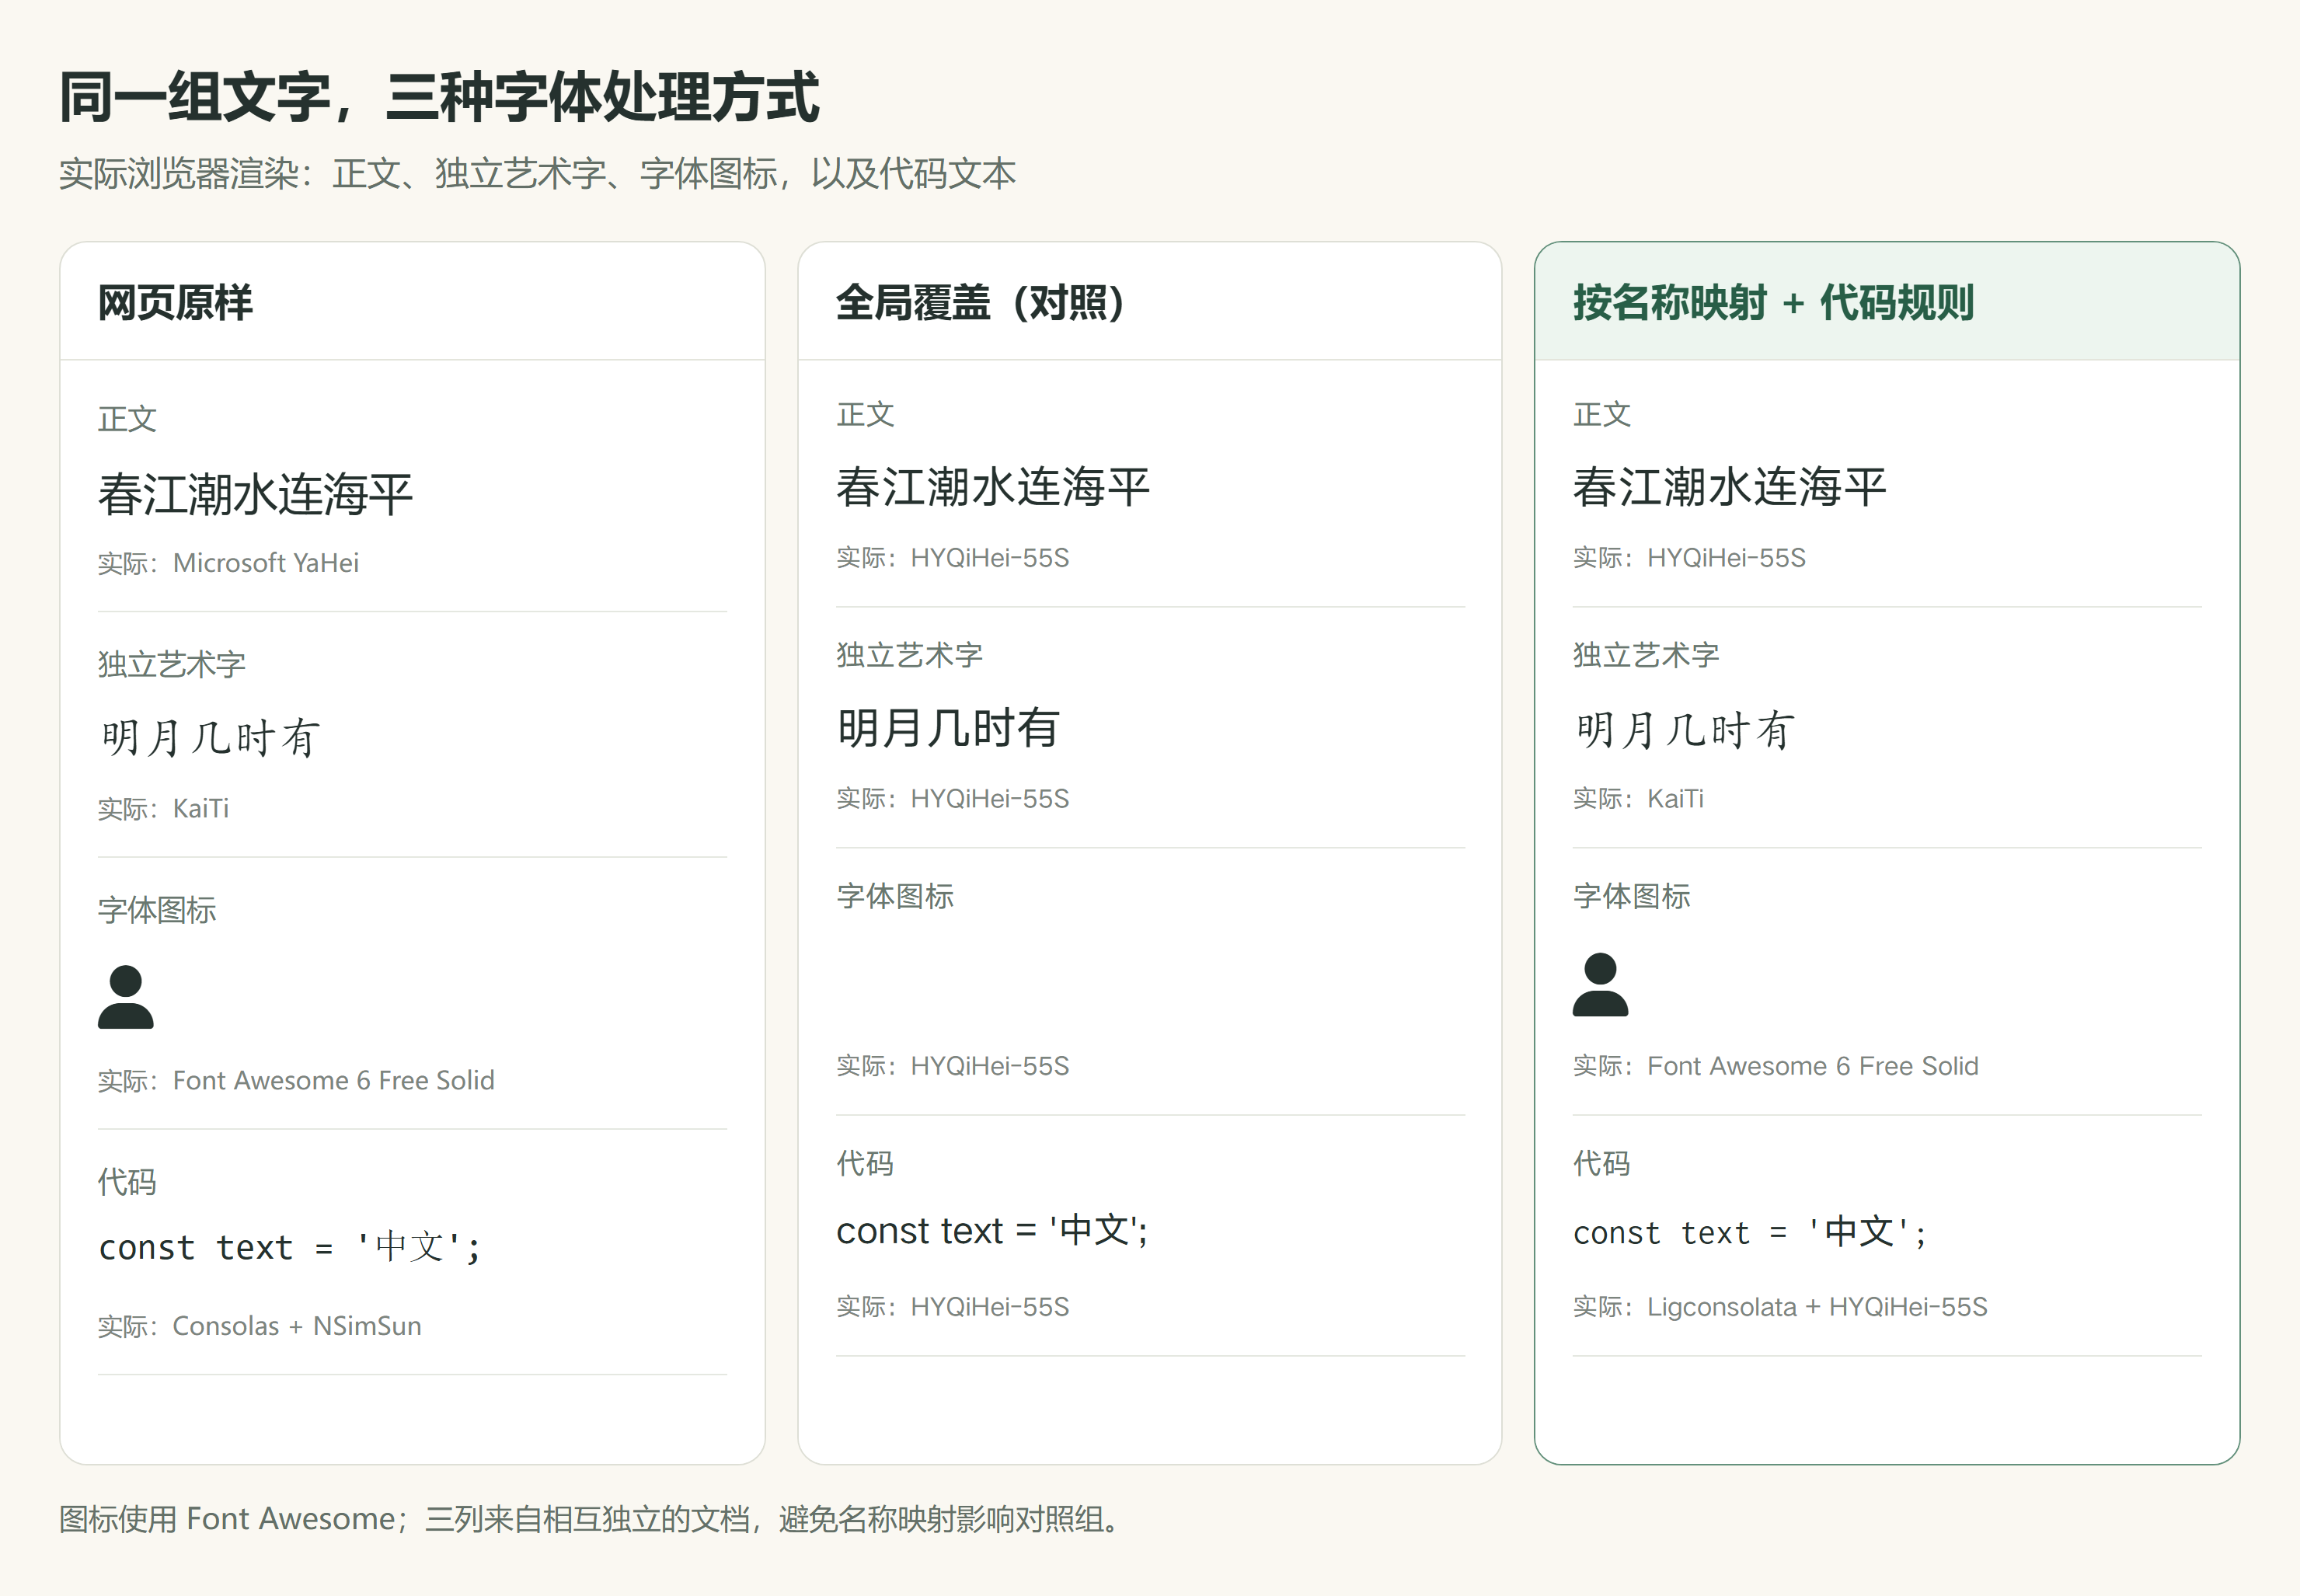
Task: Click HYQiHei-55S label under 全局覆盖 code line
Action: (953, 1307)
